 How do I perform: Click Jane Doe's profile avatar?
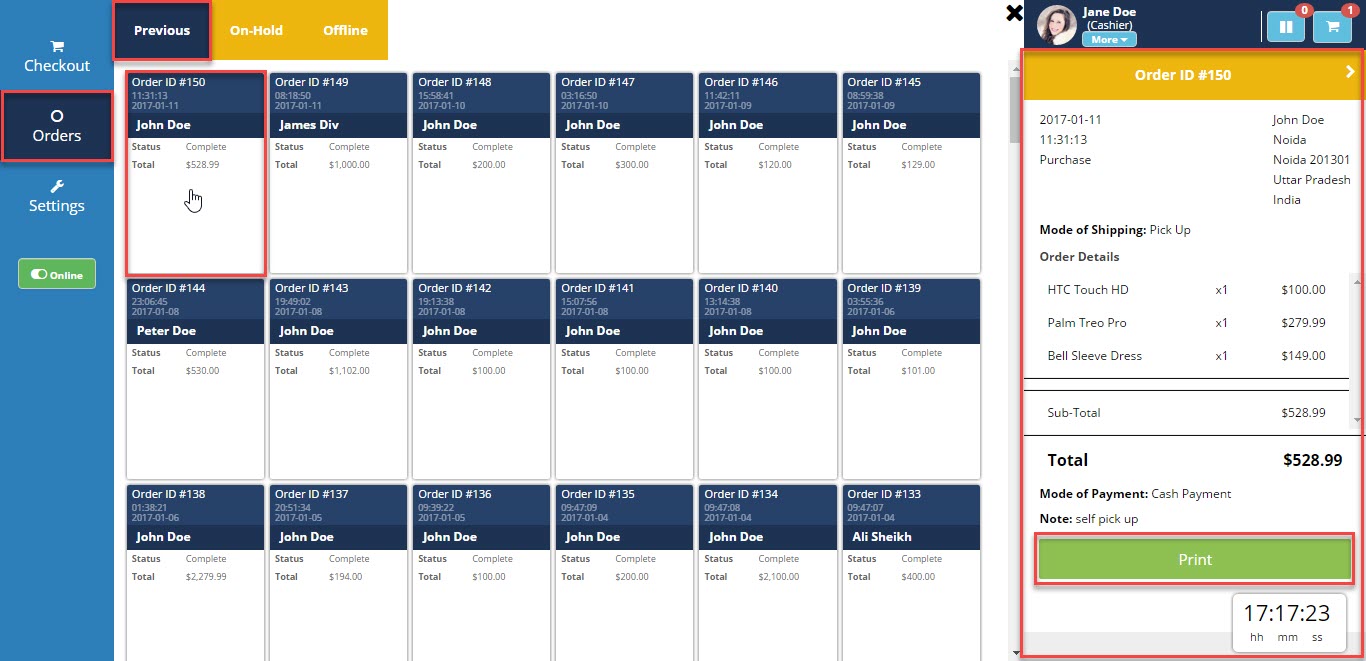1057,25
